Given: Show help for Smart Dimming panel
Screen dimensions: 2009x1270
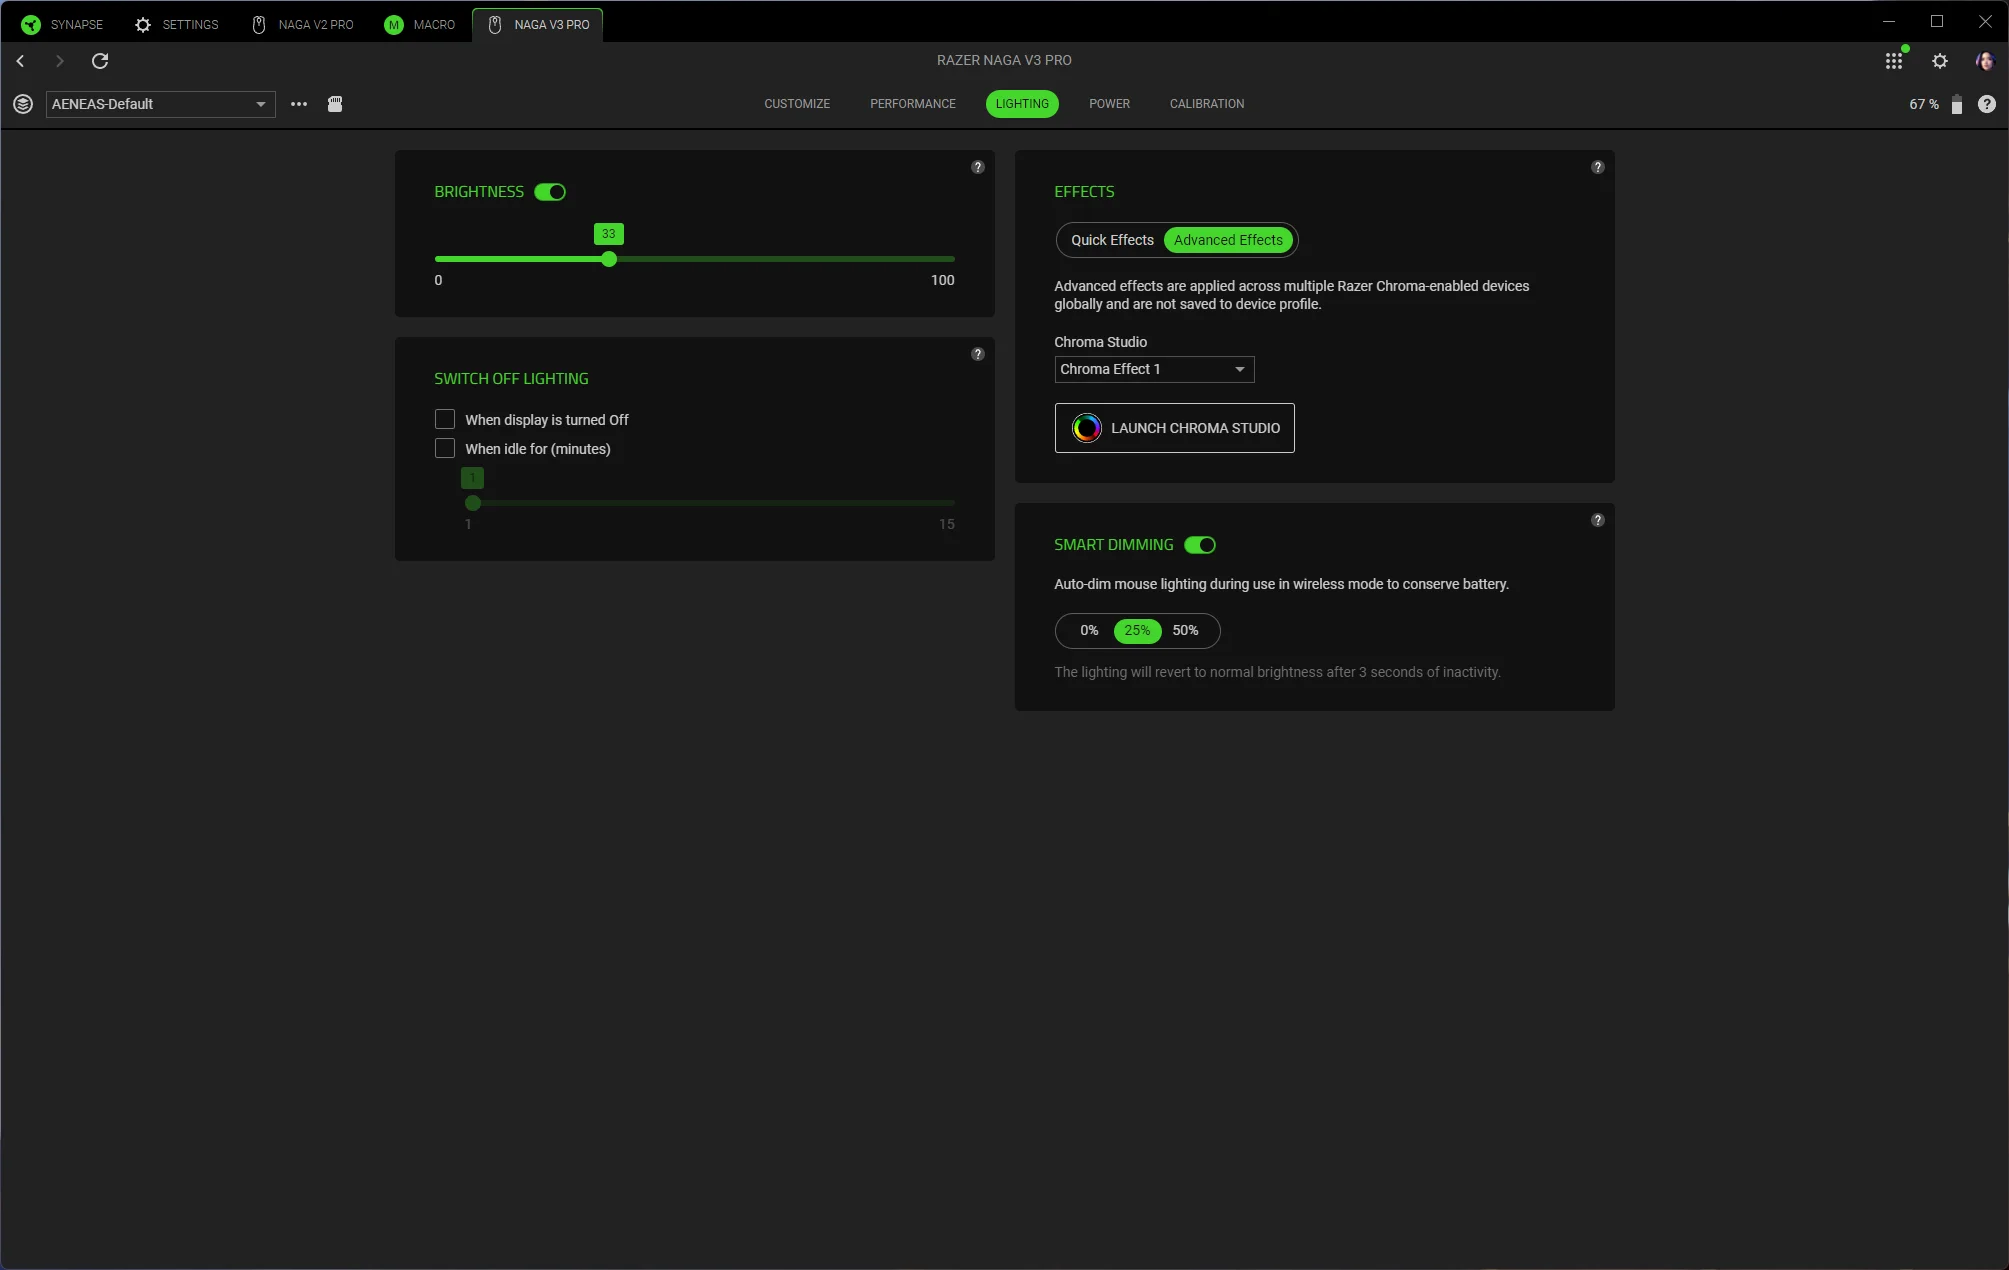Looking at the screenshot, I should (1598, 520).
